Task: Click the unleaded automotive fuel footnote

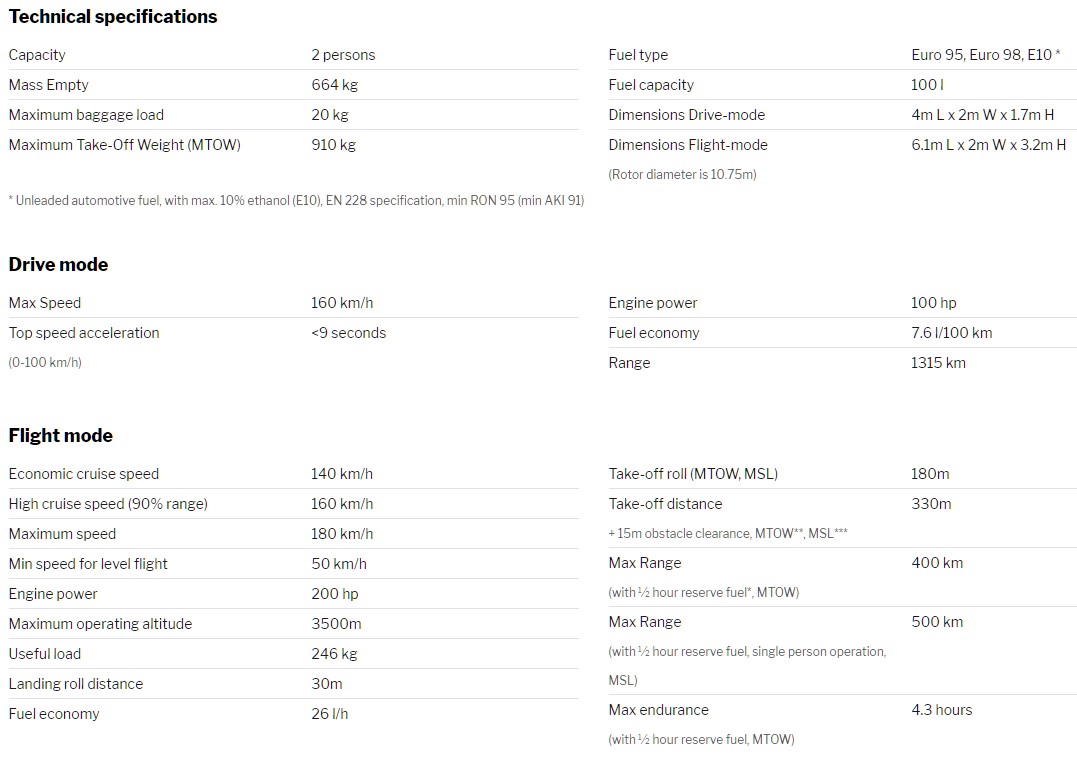Action: pos(296,201)
